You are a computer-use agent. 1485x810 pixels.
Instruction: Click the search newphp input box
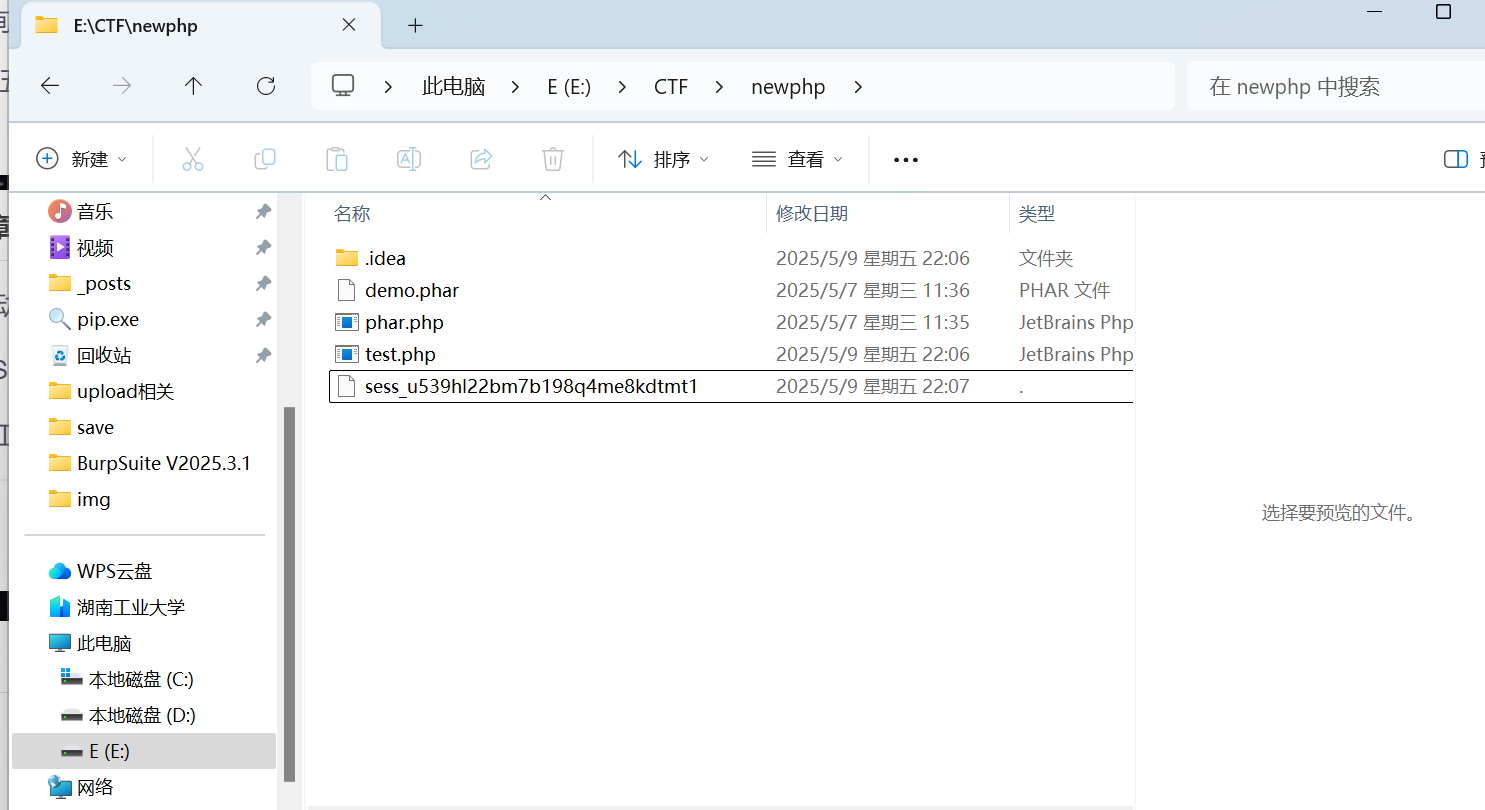(1330, 87)
